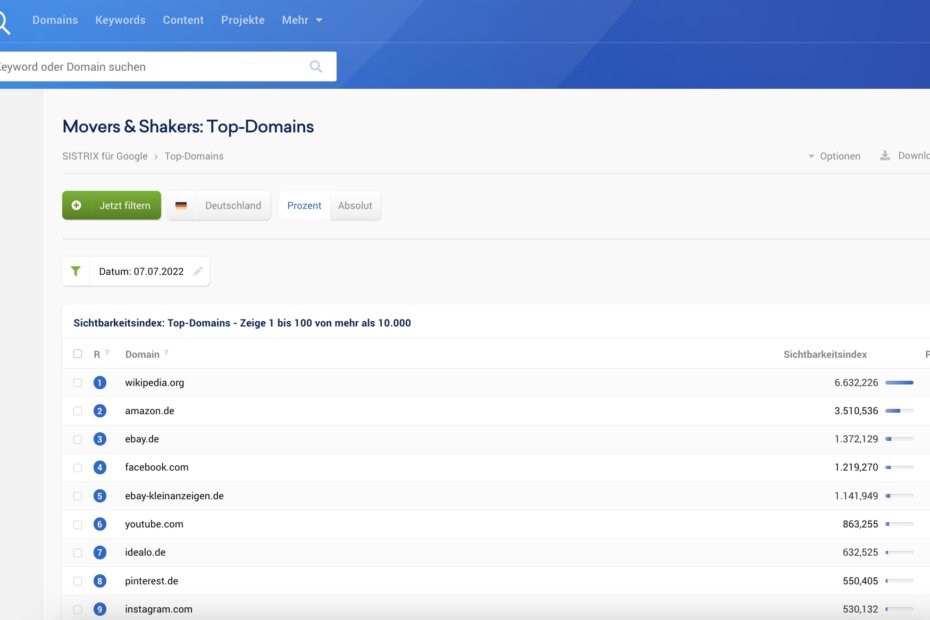Open the amazon.de domain link
Screen dimensions: 930x620
coord(149,411)
